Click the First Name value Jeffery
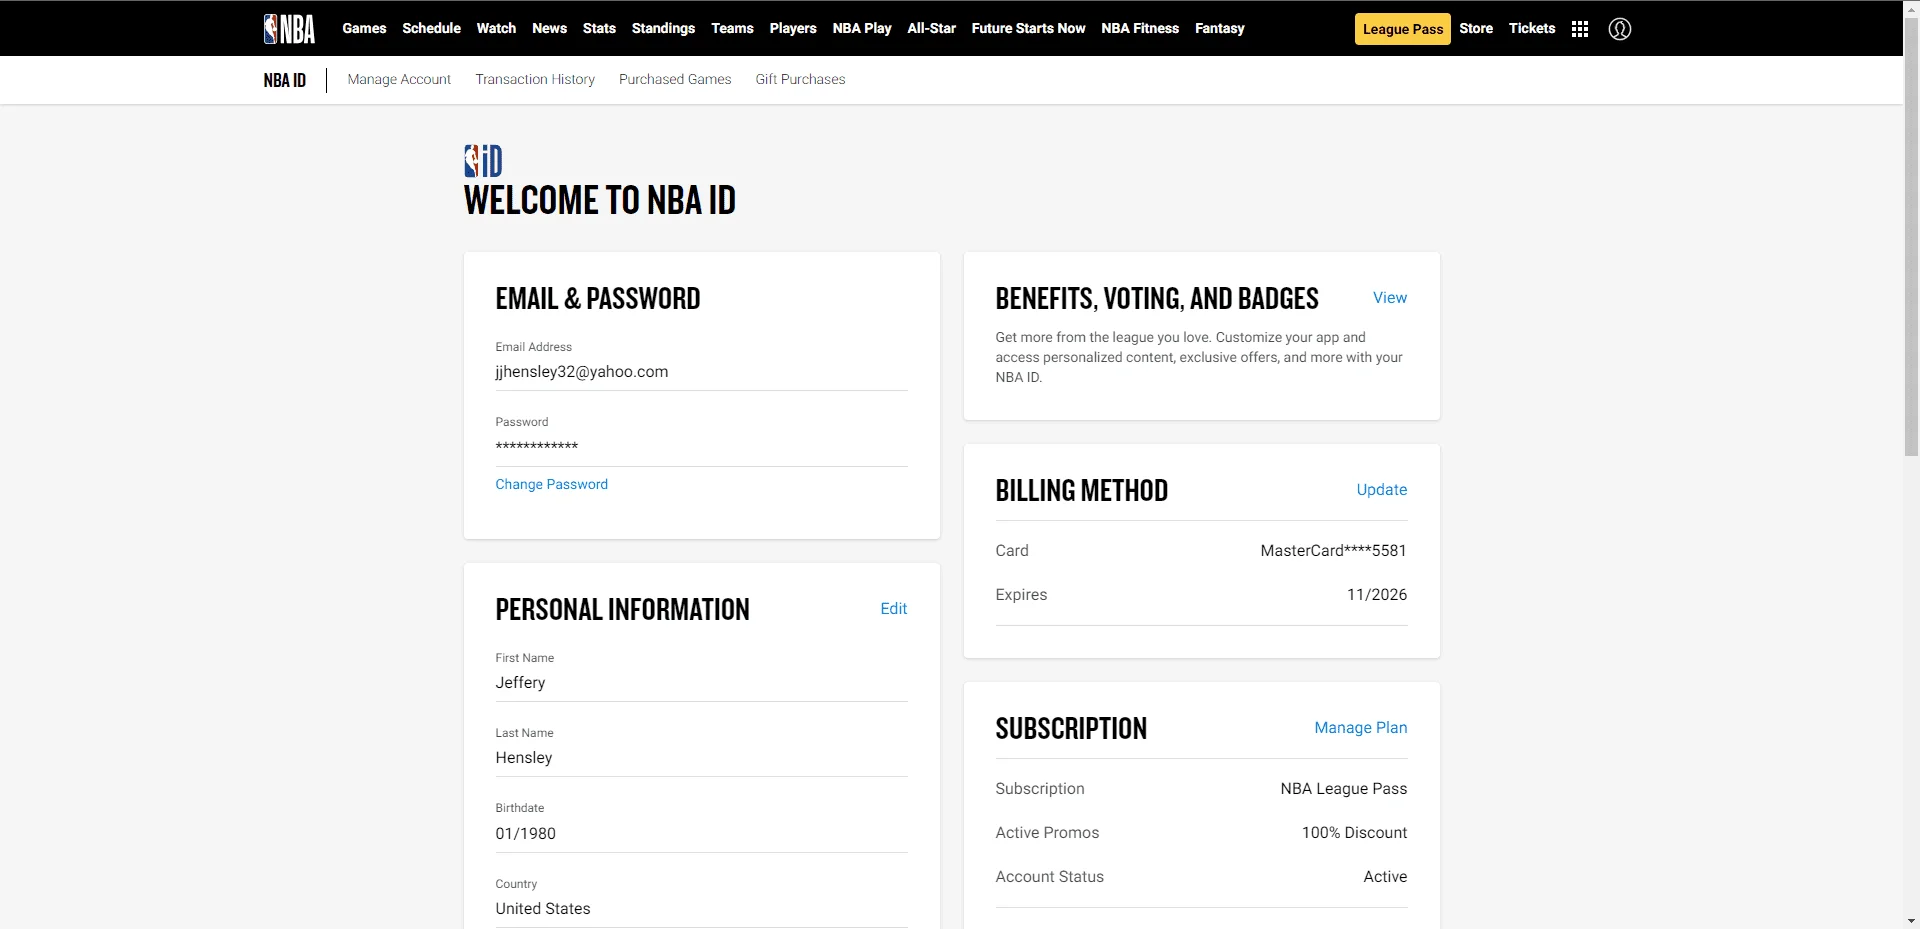Screen dimensions: 1920x929 coord(520,683)
